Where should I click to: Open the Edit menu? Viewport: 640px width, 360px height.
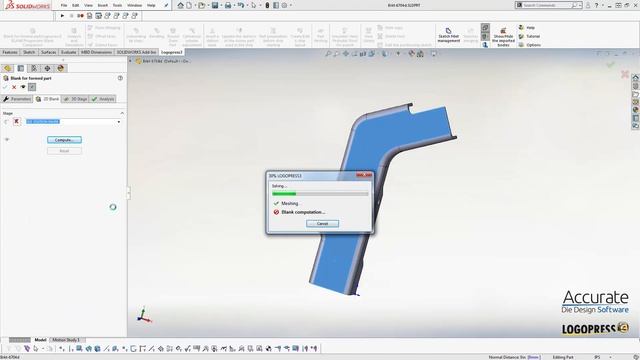(76, 5)
